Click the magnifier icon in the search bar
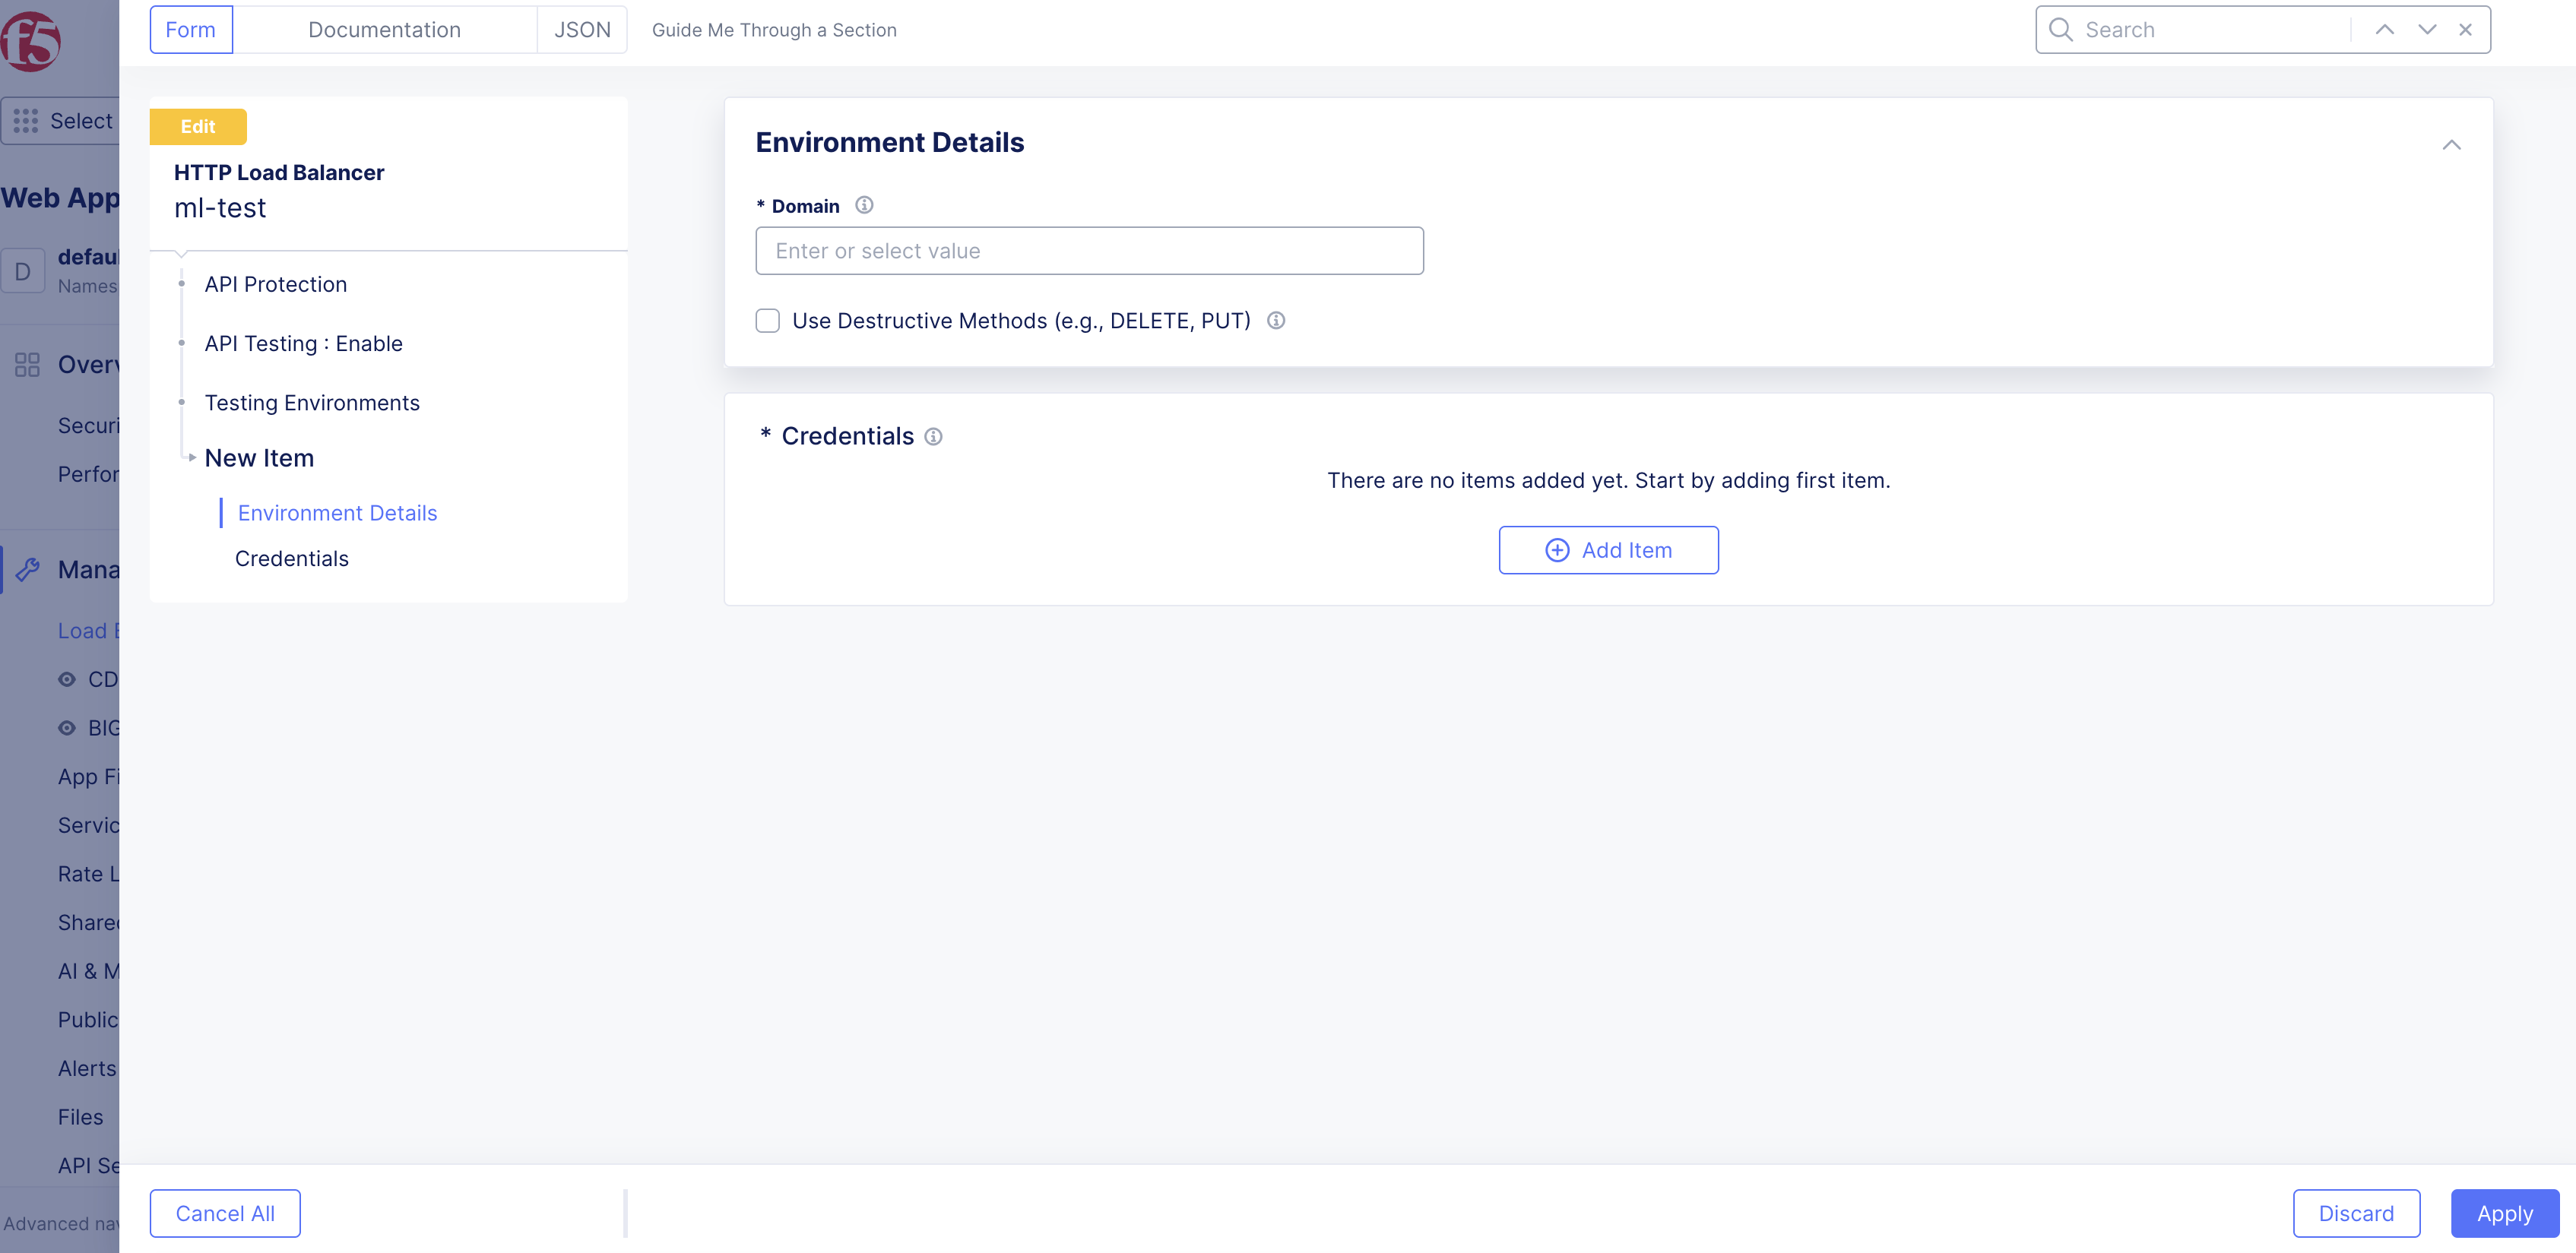This screenshot has width=2576, height=1253. point(2061,29)
